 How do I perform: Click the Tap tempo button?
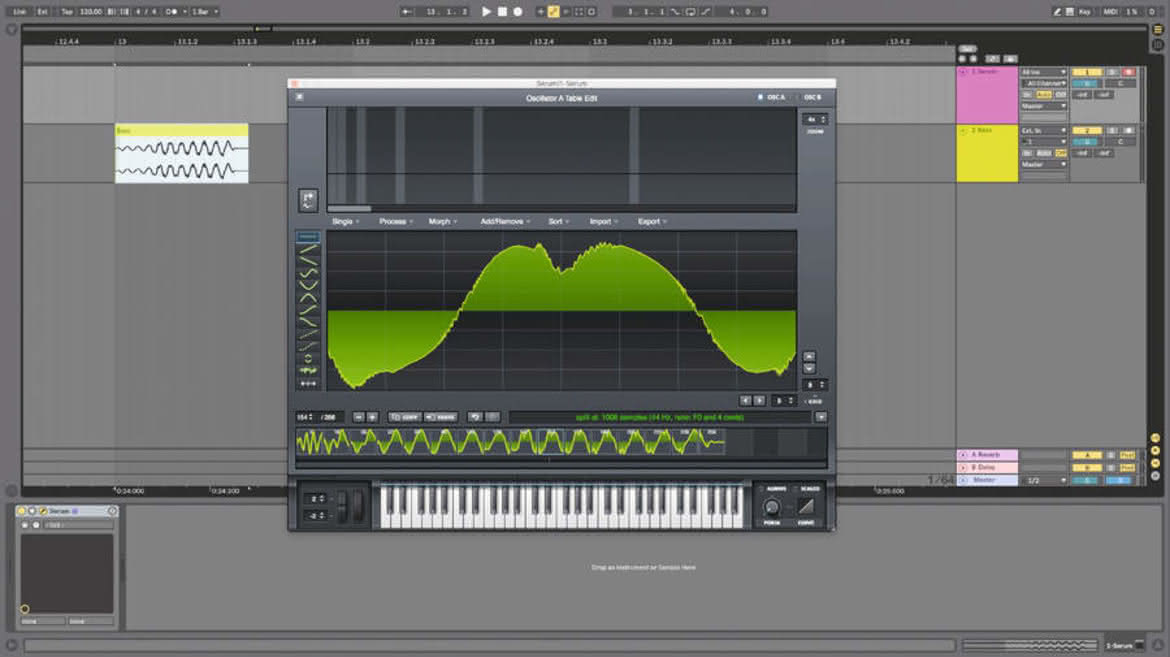click(67, 11)
